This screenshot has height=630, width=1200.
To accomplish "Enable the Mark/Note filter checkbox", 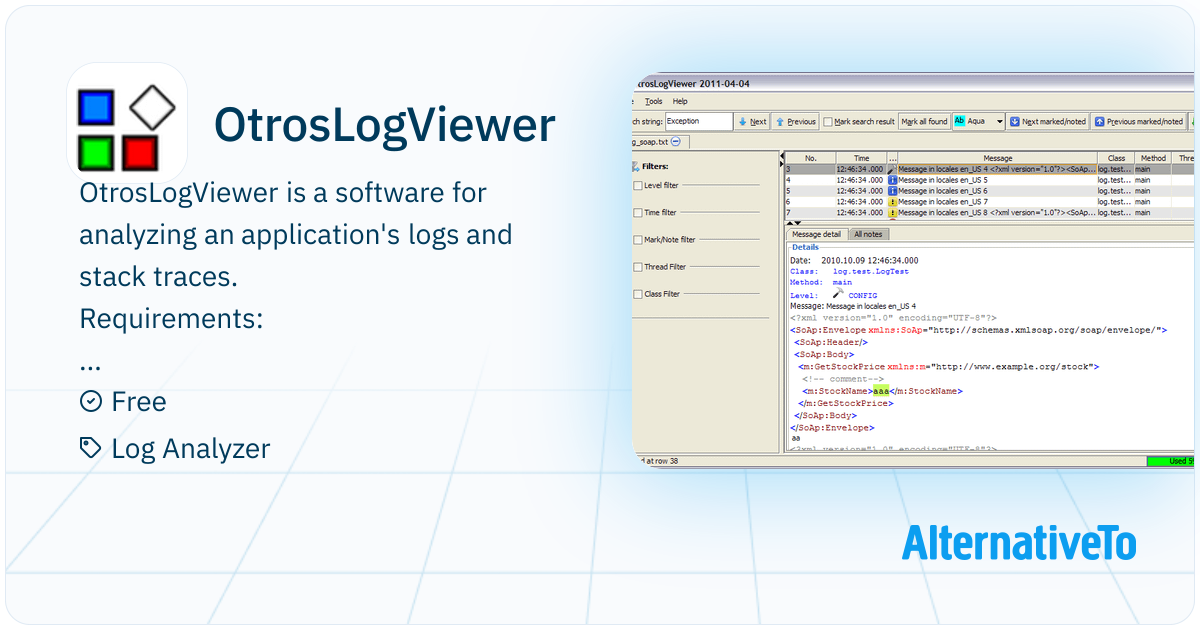I will click(638, 240).
